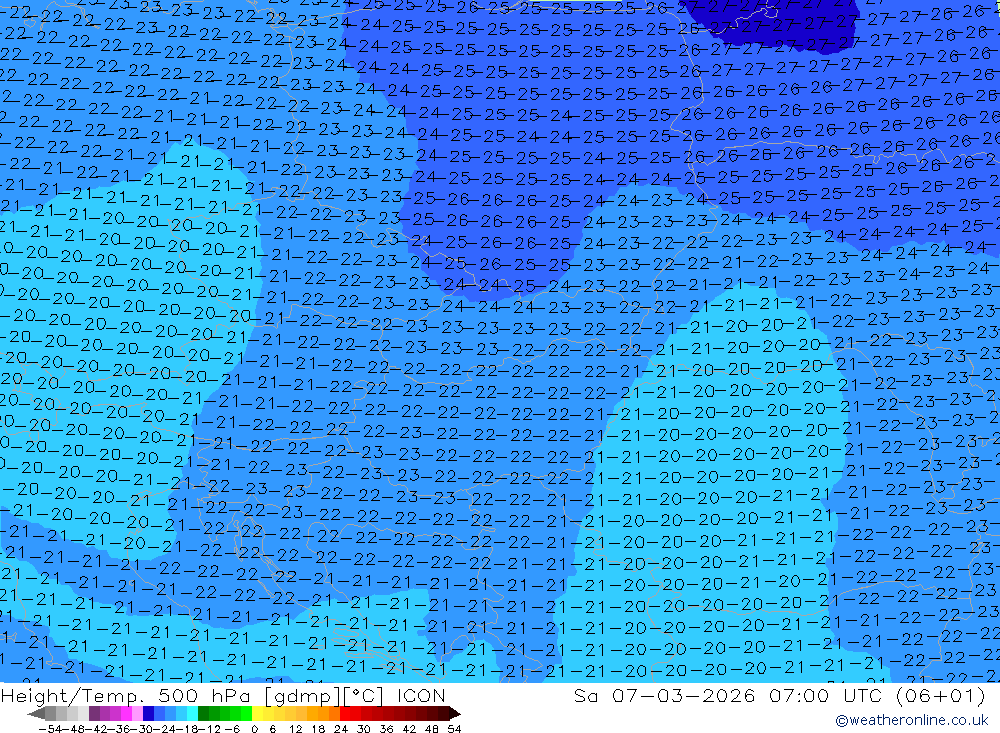
Task: Click the legend value '12'
Action: tap(295, 729)
